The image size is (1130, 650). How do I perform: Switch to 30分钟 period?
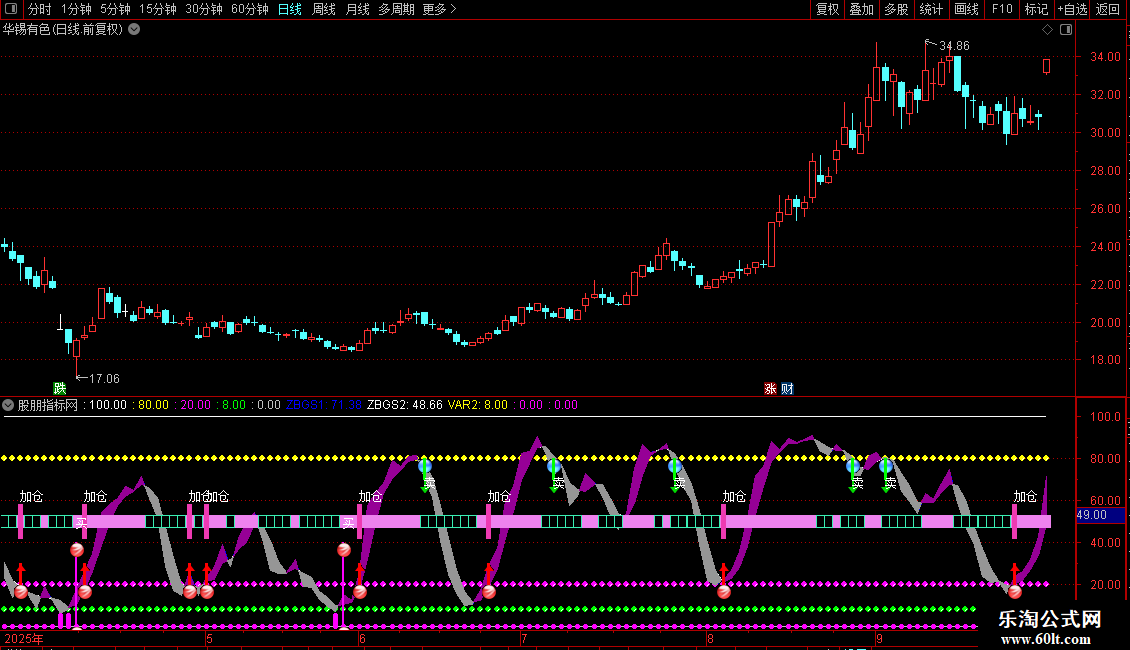point(203,9)
